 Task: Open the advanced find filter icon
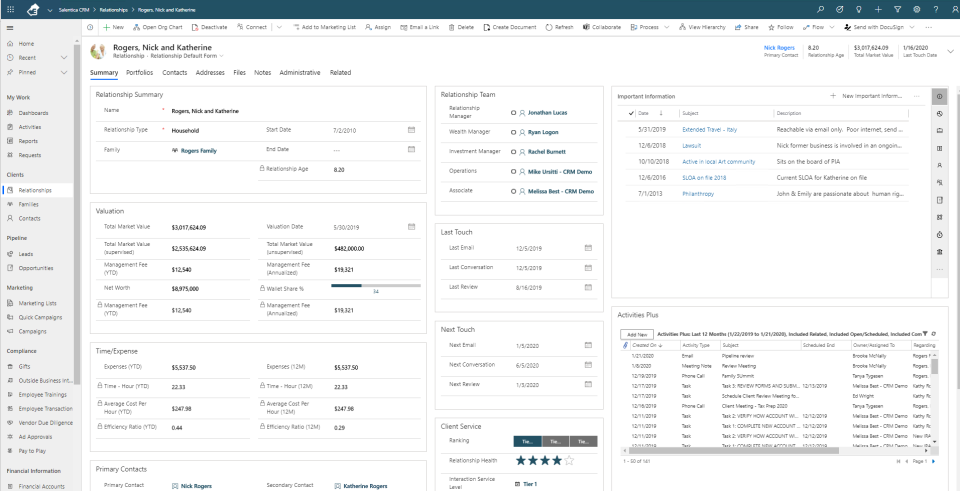(x=898, y=9)
